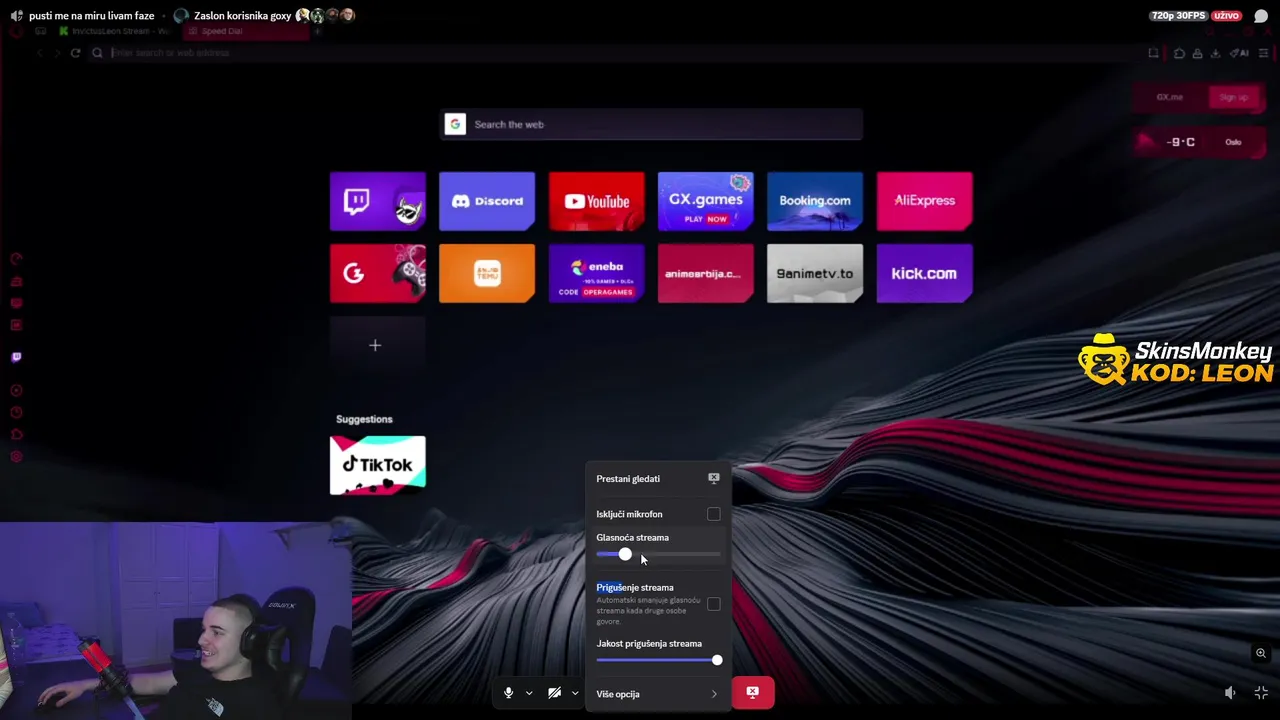Toggle the microphone button in call bar

pos(509,693)
